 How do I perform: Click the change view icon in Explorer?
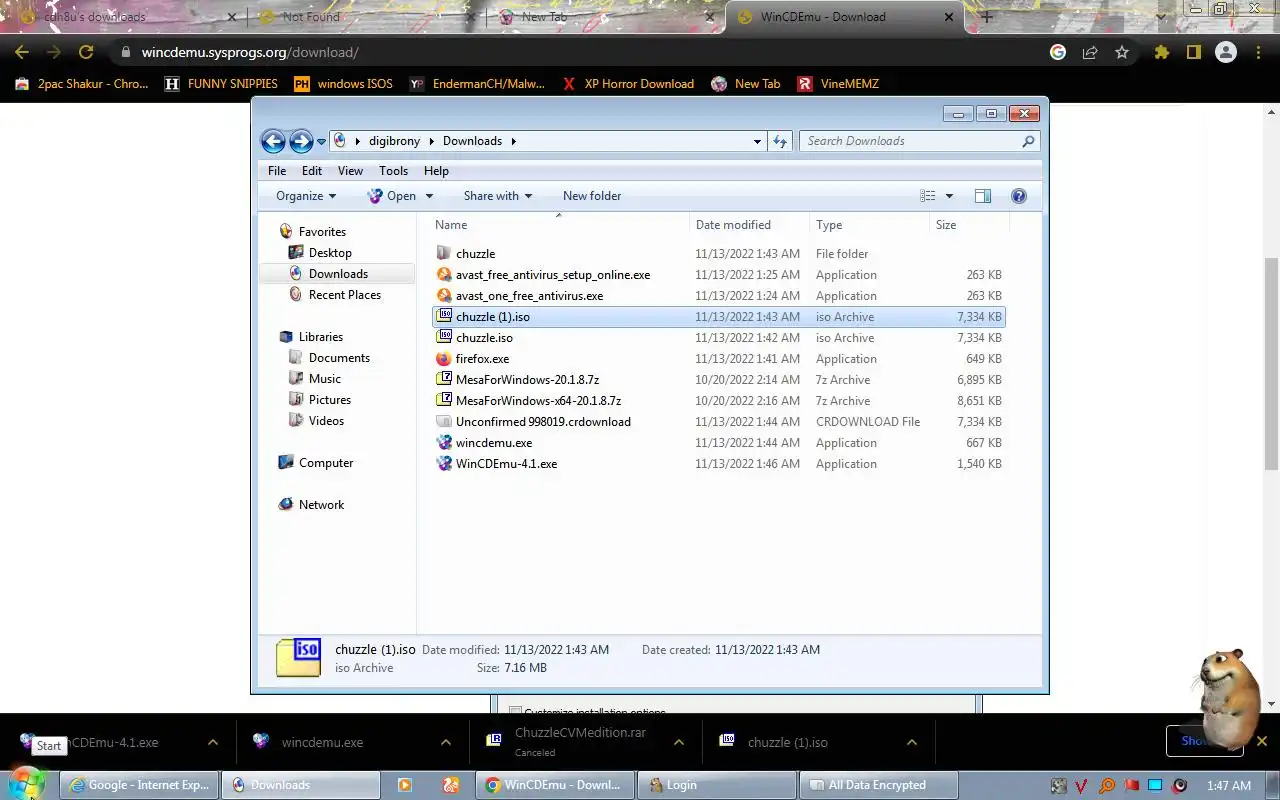(928, 196)
